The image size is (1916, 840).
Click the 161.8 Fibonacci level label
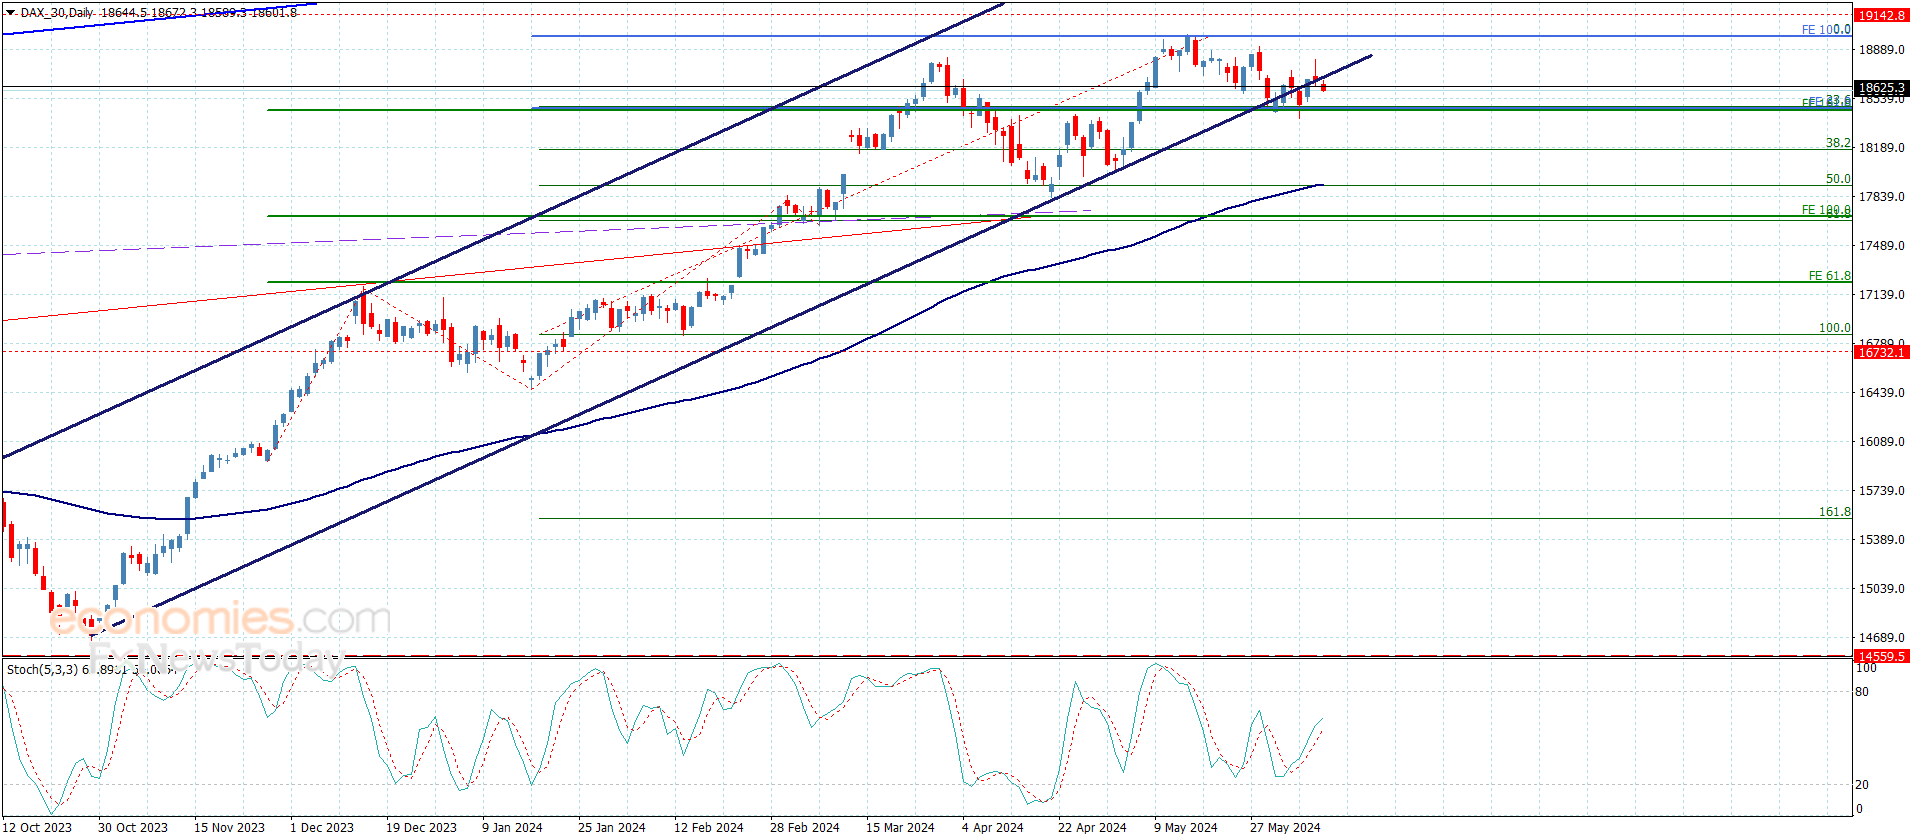click(x=1834, y=512)
